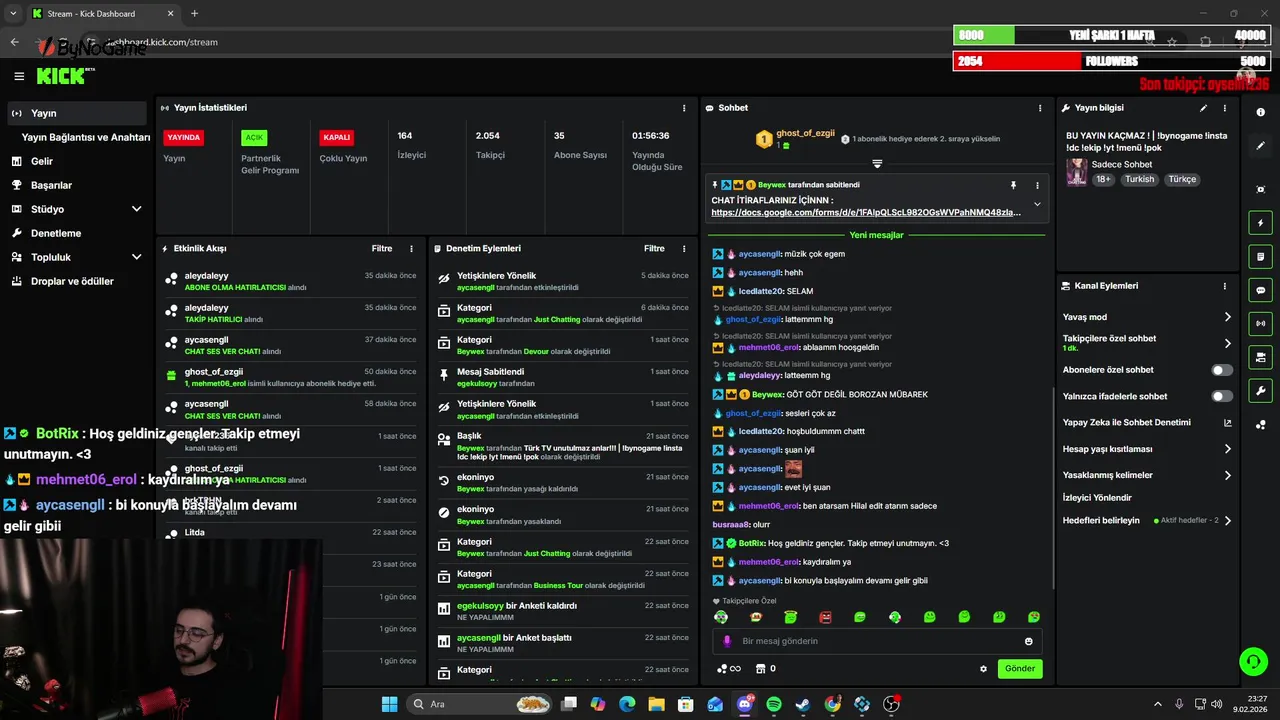Open Windows Start menu
Image resolution: width=1280 pixels, height=720 pixels.
[x=389, y=704]
